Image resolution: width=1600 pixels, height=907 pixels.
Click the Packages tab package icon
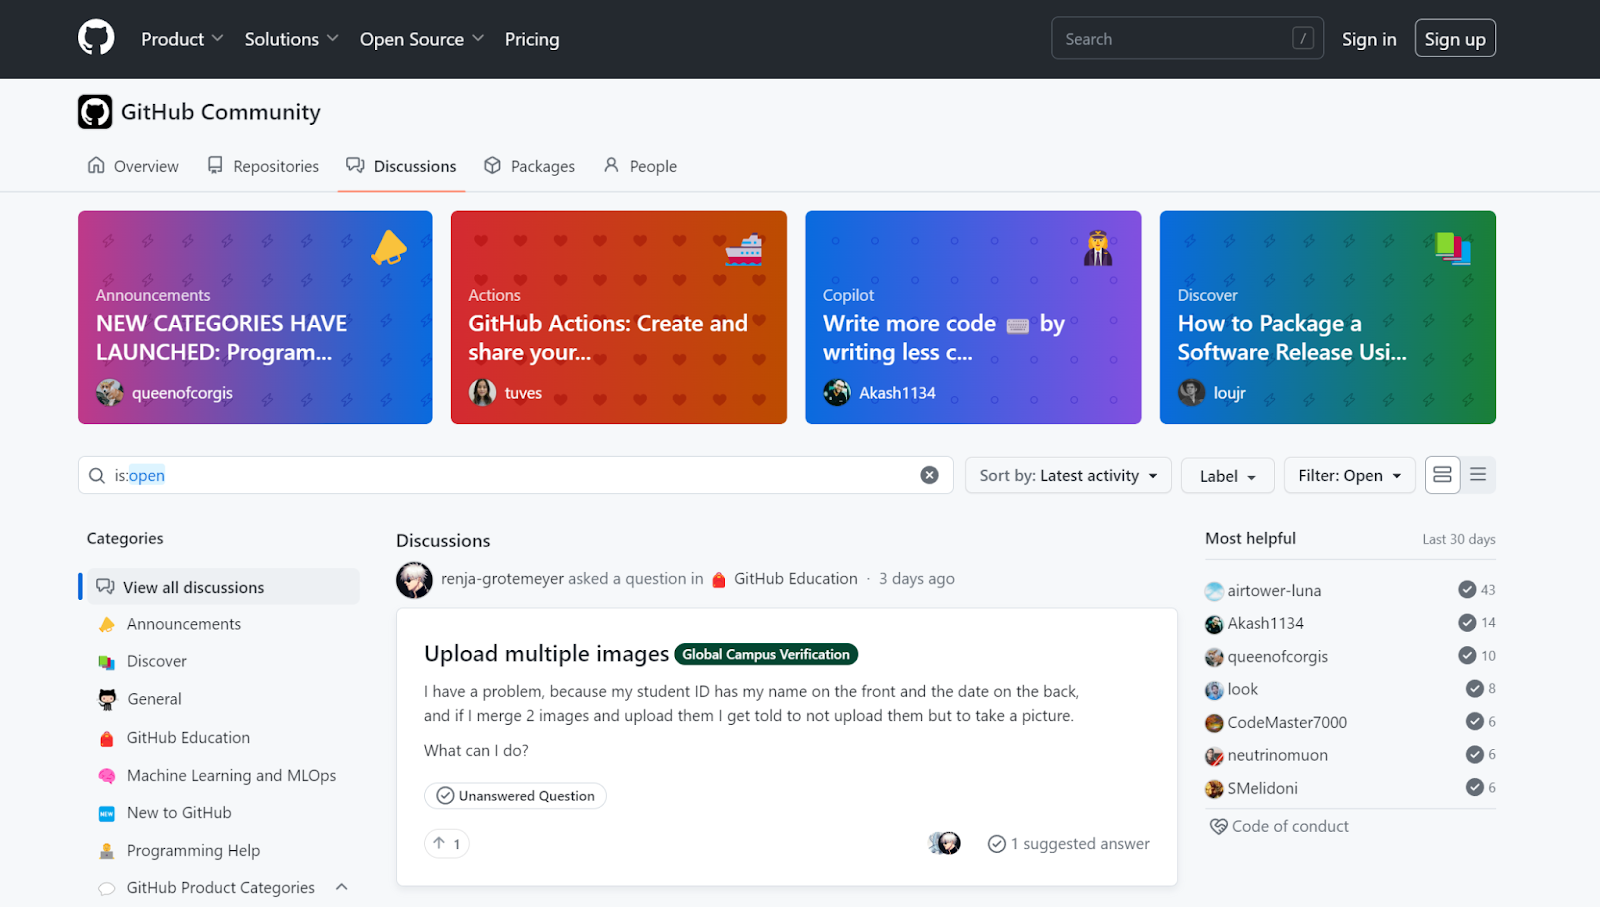point(492,165)
